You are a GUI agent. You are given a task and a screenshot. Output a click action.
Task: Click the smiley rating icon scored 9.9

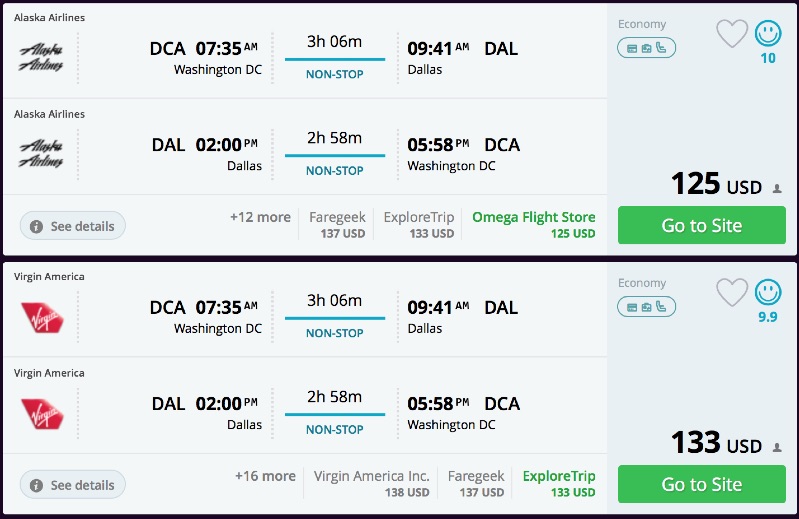tap(768, 292)
